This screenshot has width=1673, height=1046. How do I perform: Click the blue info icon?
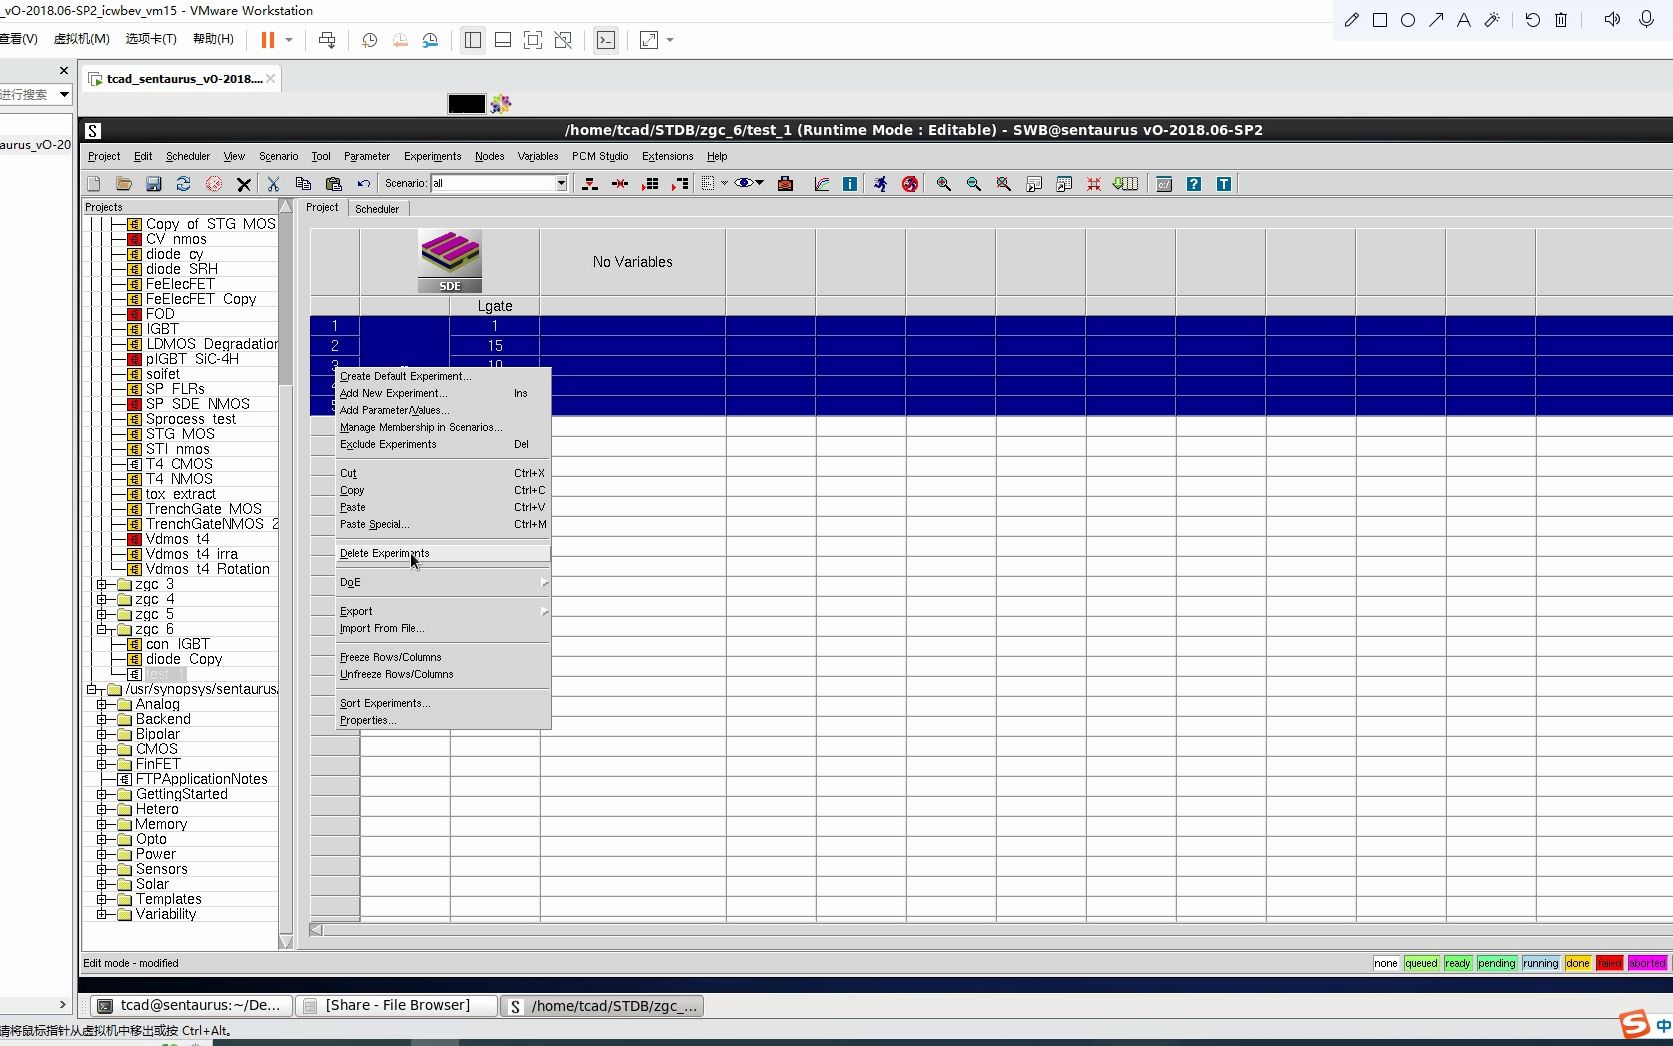pos(850,184)
